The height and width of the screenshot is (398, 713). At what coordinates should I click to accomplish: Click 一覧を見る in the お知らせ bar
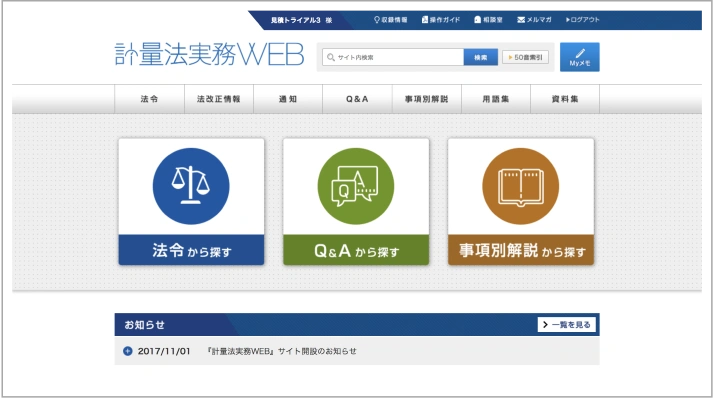tap(567, 324)
